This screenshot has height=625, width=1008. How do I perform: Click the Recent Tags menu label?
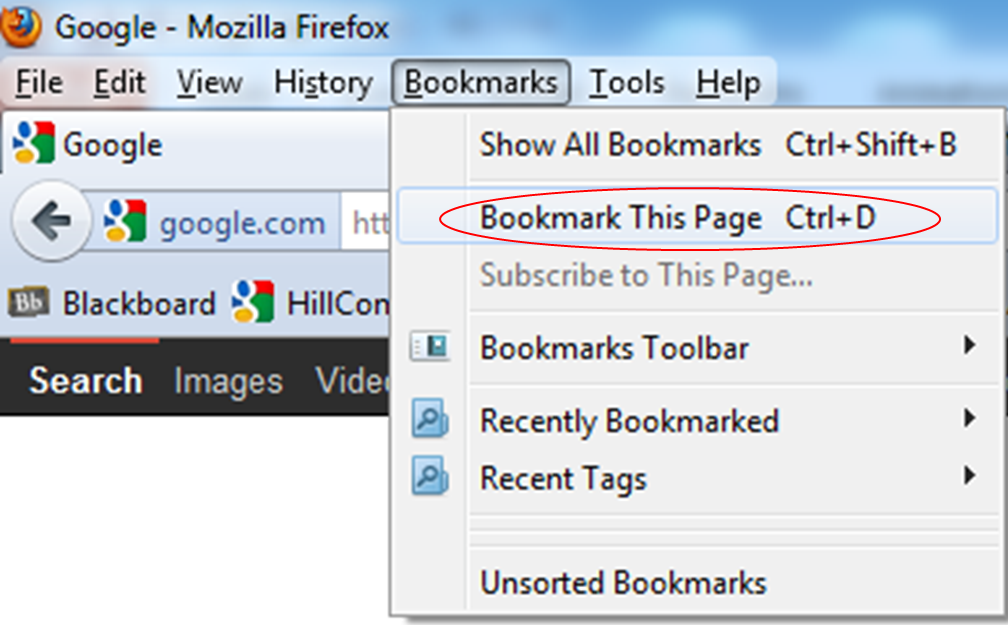563,479
